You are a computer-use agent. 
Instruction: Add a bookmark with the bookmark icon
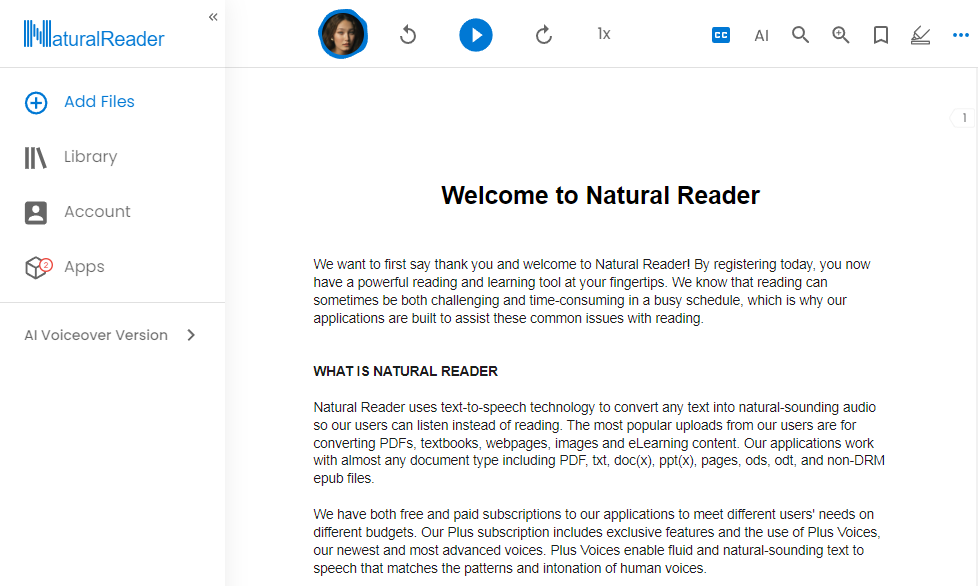881,35
